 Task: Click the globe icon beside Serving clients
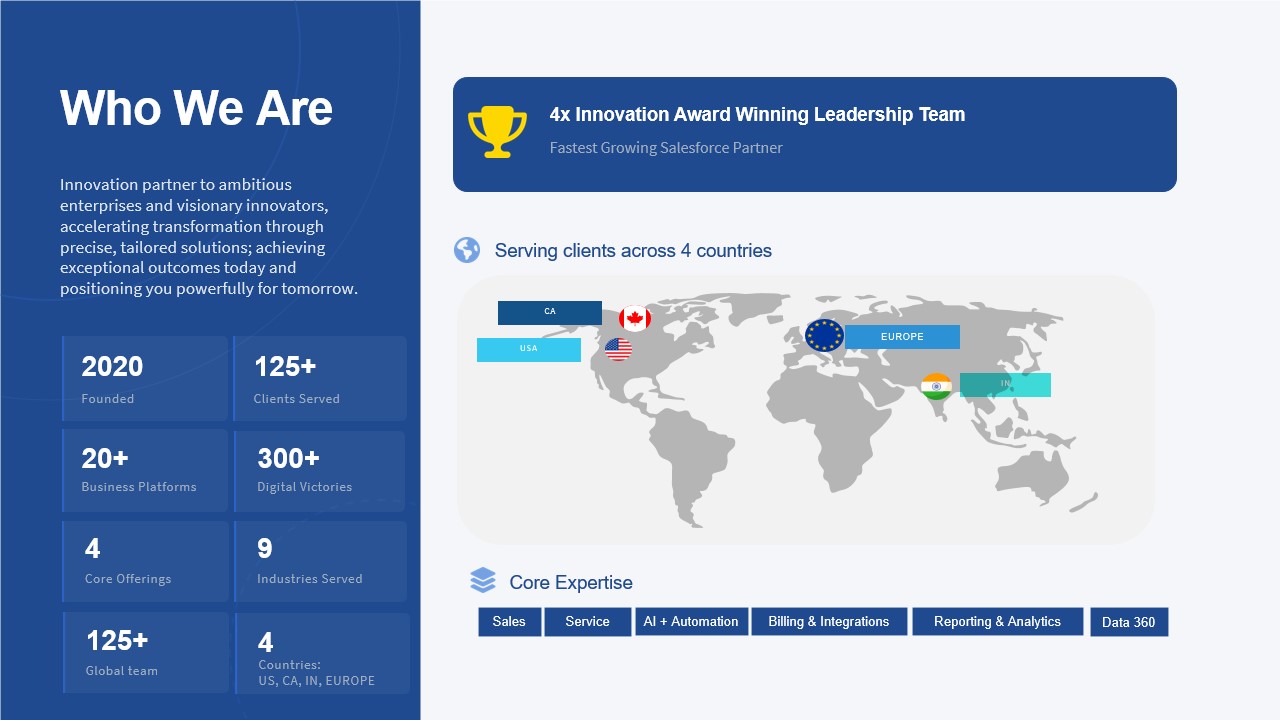pyautogui.click(x=467, y=250)
